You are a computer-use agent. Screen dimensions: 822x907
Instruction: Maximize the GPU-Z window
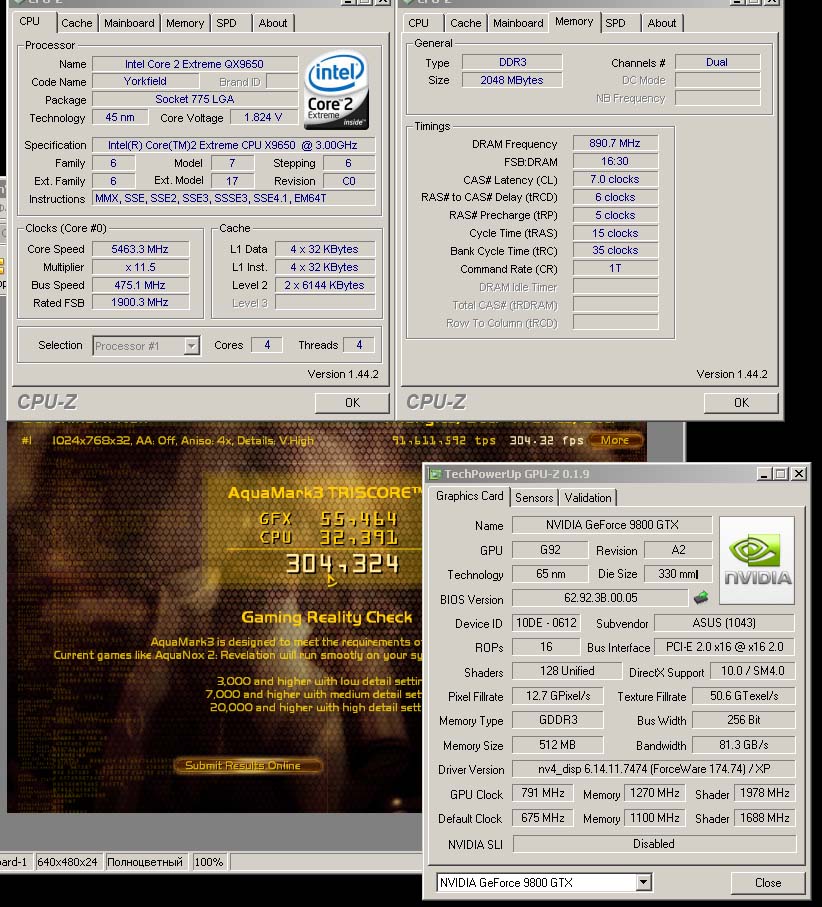(x=781, y=474)
